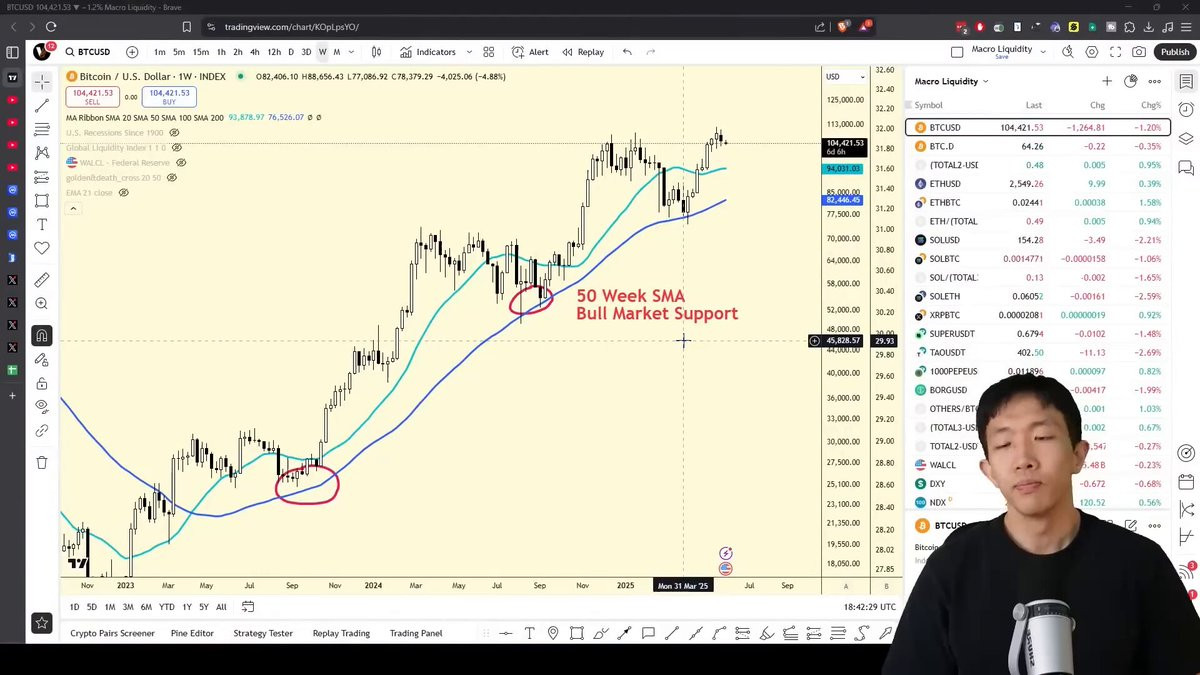
Task: Toggle visibility of golden&death_cross indicator
Action: point(172,178)
